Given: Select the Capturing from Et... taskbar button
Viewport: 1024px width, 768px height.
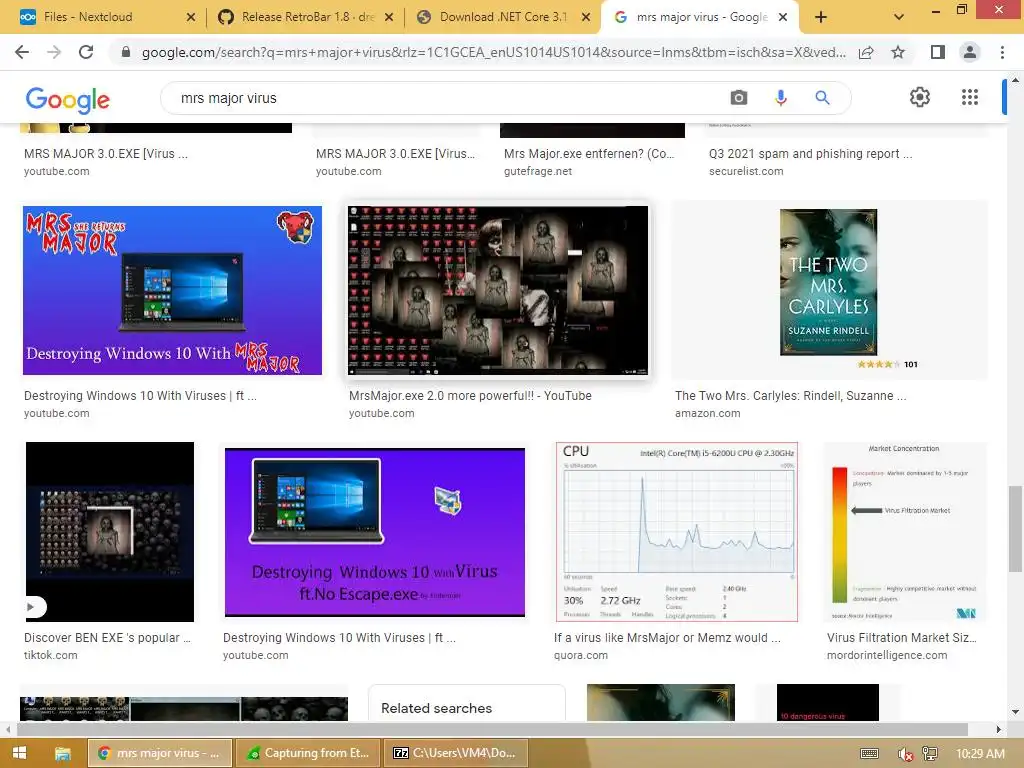Looking at the screenshot, I should (308, 753).
